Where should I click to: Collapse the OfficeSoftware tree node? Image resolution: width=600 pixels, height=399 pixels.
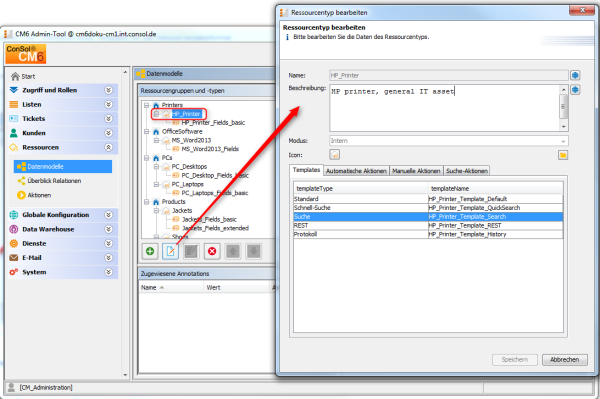pos(147,131)
